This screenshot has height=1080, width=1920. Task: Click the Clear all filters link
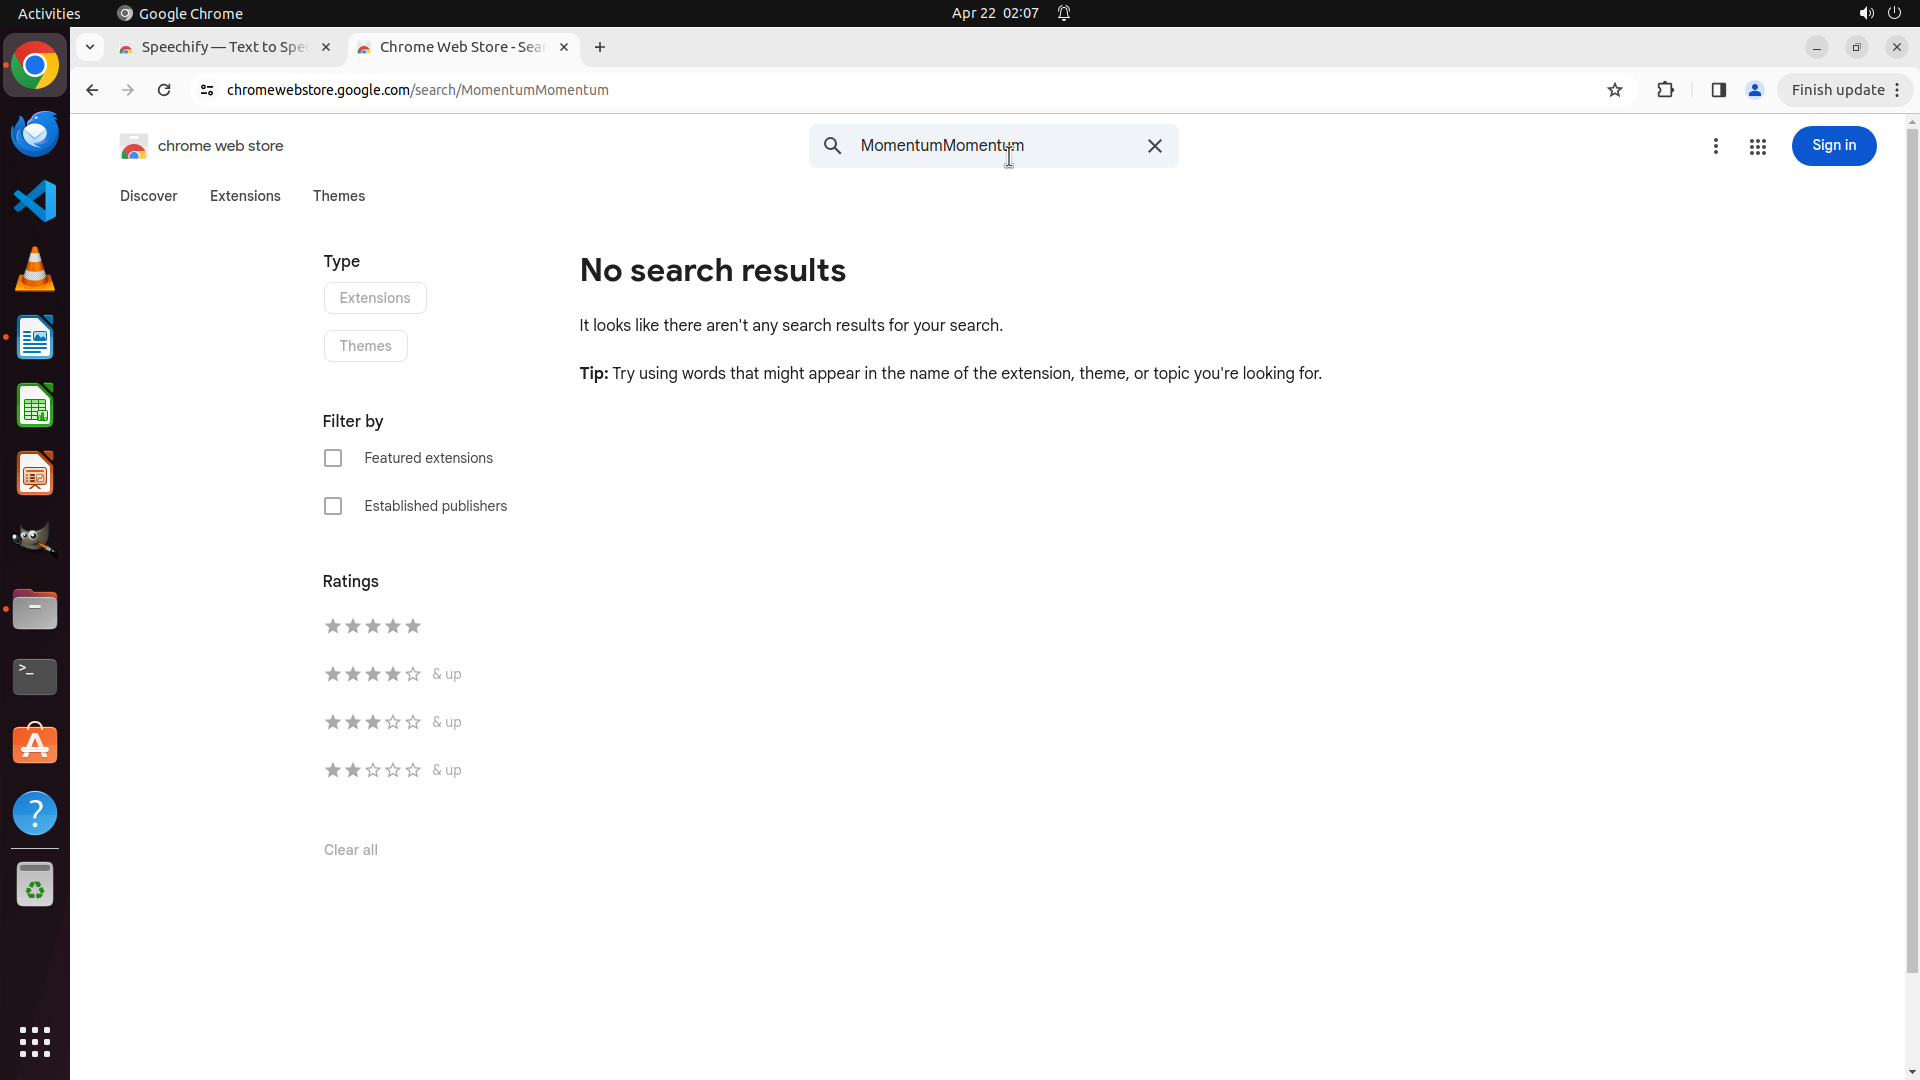350,850
